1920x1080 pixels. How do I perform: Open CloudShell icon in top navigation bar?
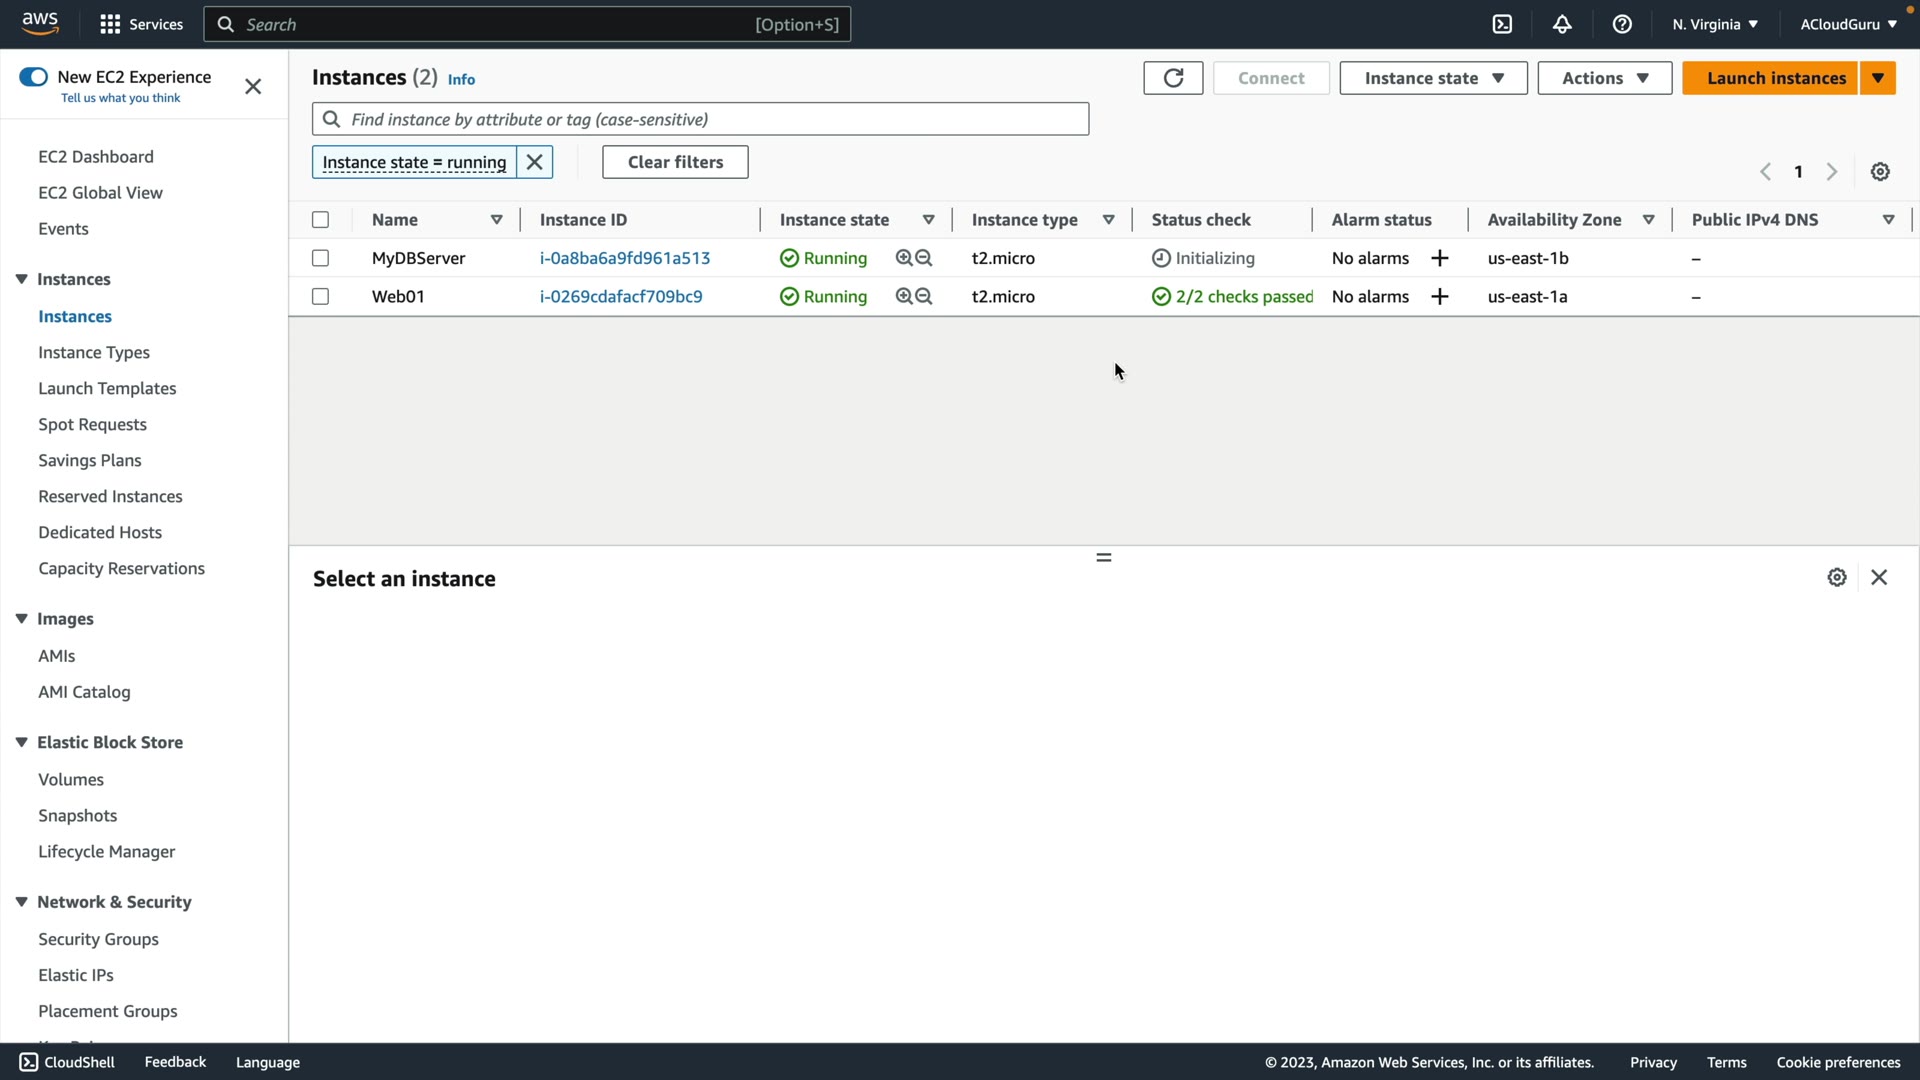click(1502, 24)
